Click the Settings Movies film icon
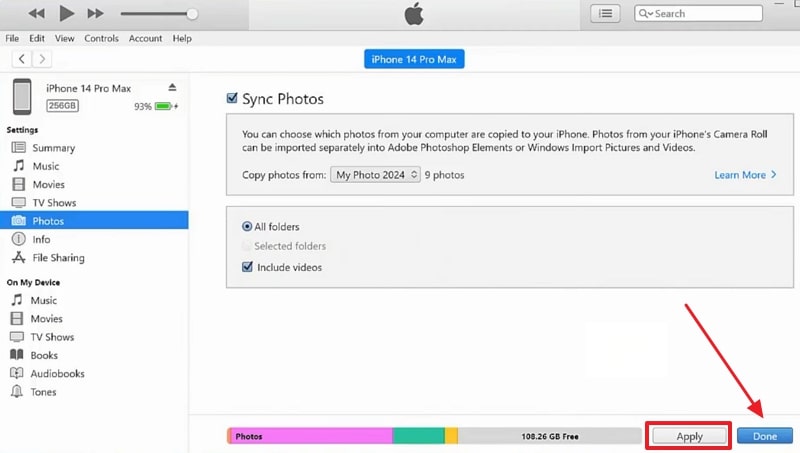Viewport: 800px width, 453px height. click(19, 184)
